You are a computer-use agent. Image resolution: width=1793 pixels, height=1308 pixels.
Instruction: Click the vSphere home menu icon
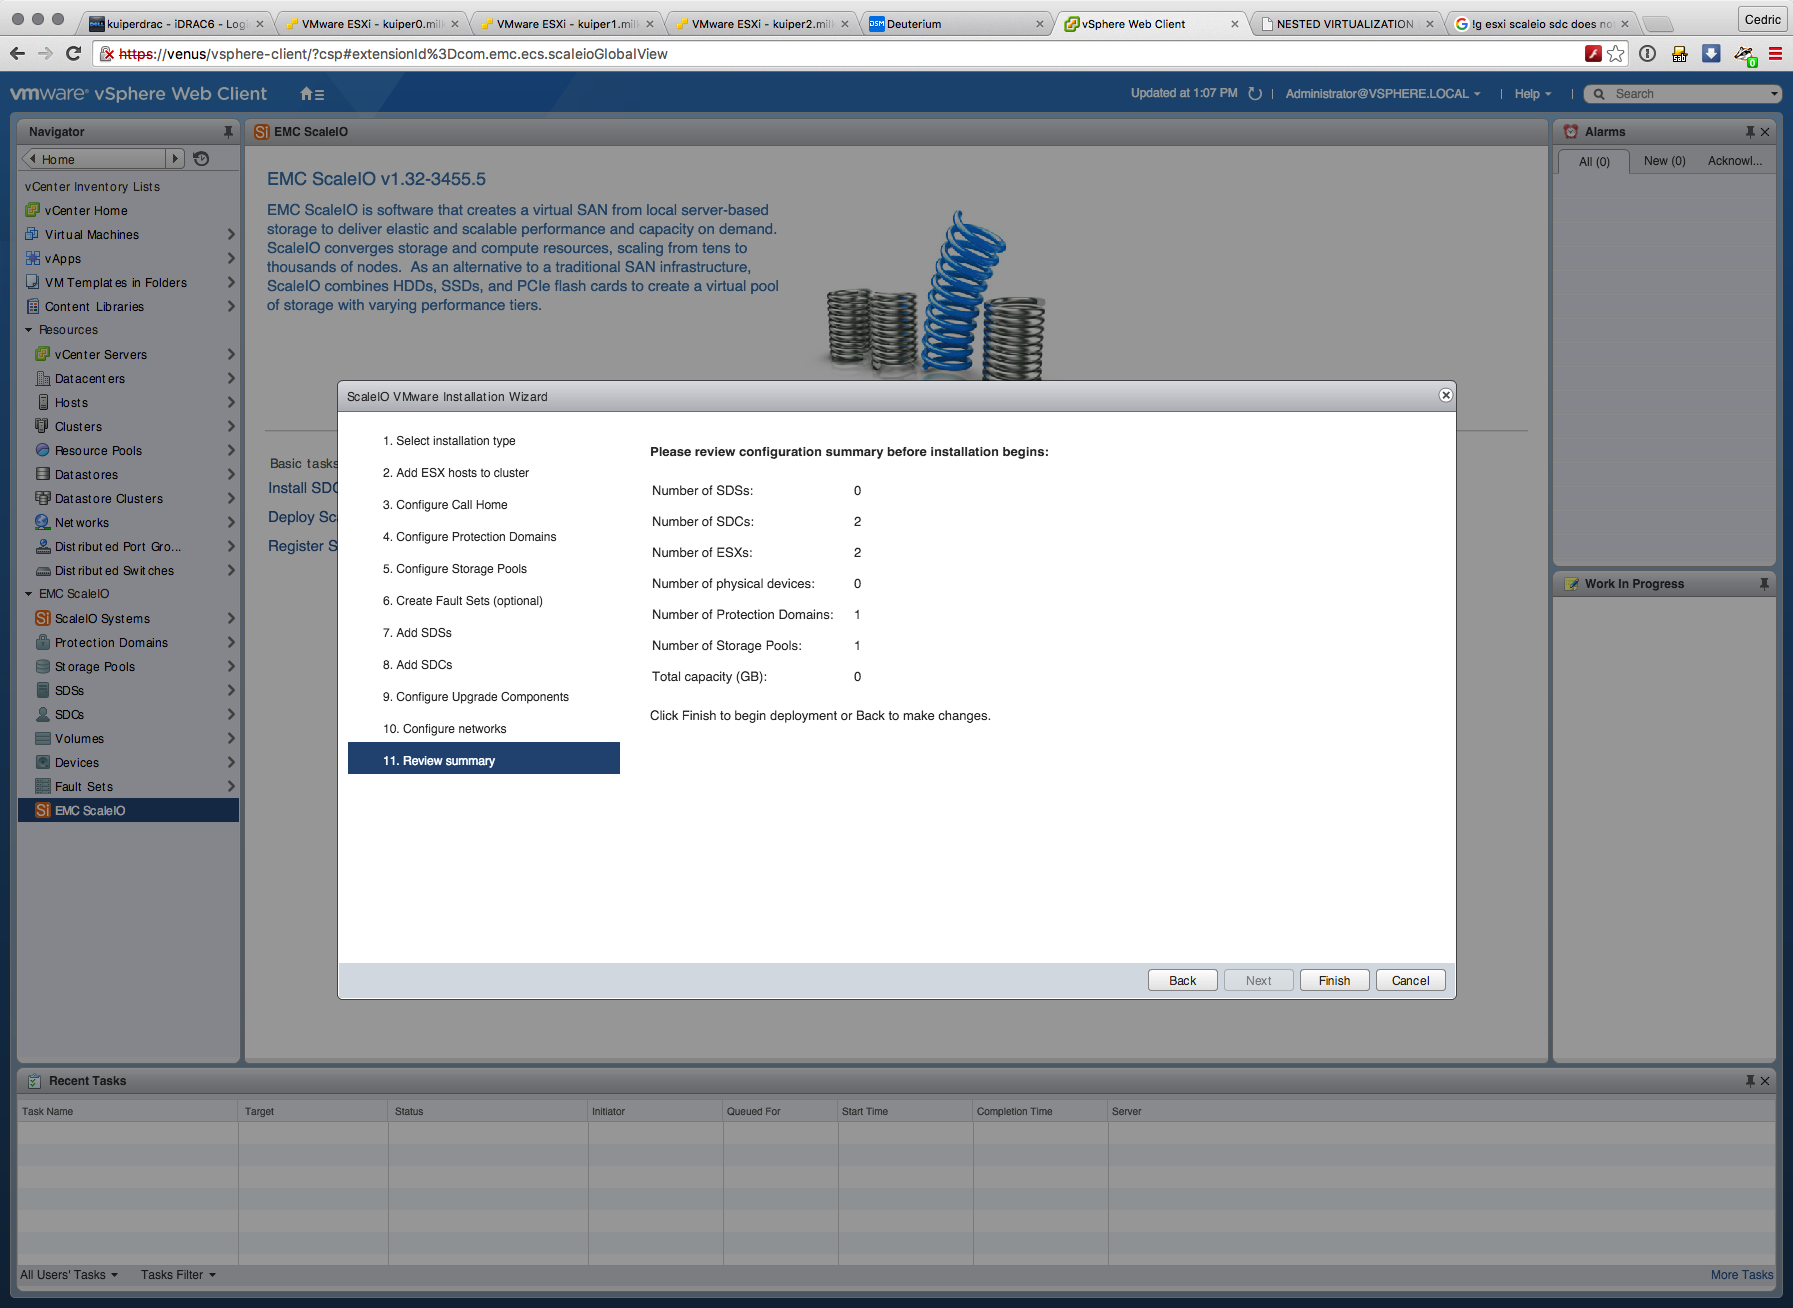(x=311, y=94)
